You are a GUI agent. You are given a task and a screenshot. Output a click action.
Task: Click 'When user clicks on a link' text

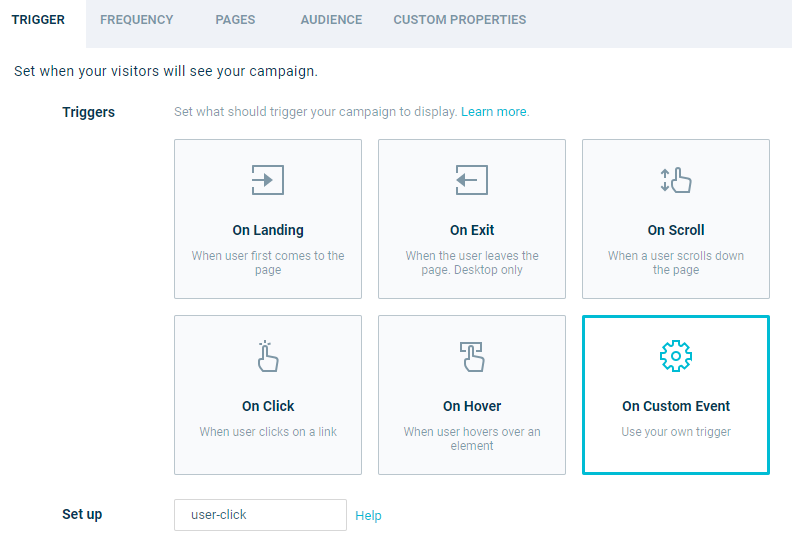click(x=268, y=432)
